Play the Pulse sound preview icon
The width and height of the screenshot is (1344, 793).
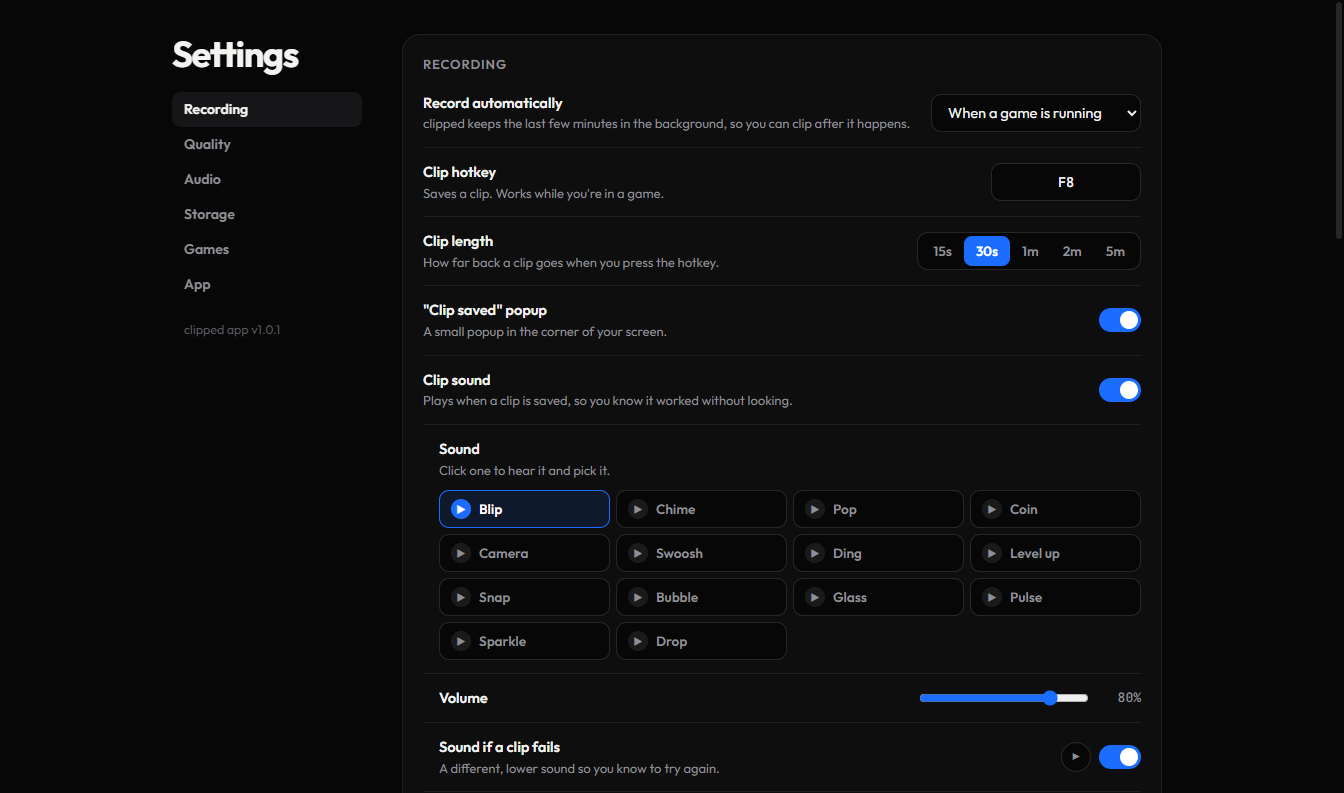click(992, 597)
